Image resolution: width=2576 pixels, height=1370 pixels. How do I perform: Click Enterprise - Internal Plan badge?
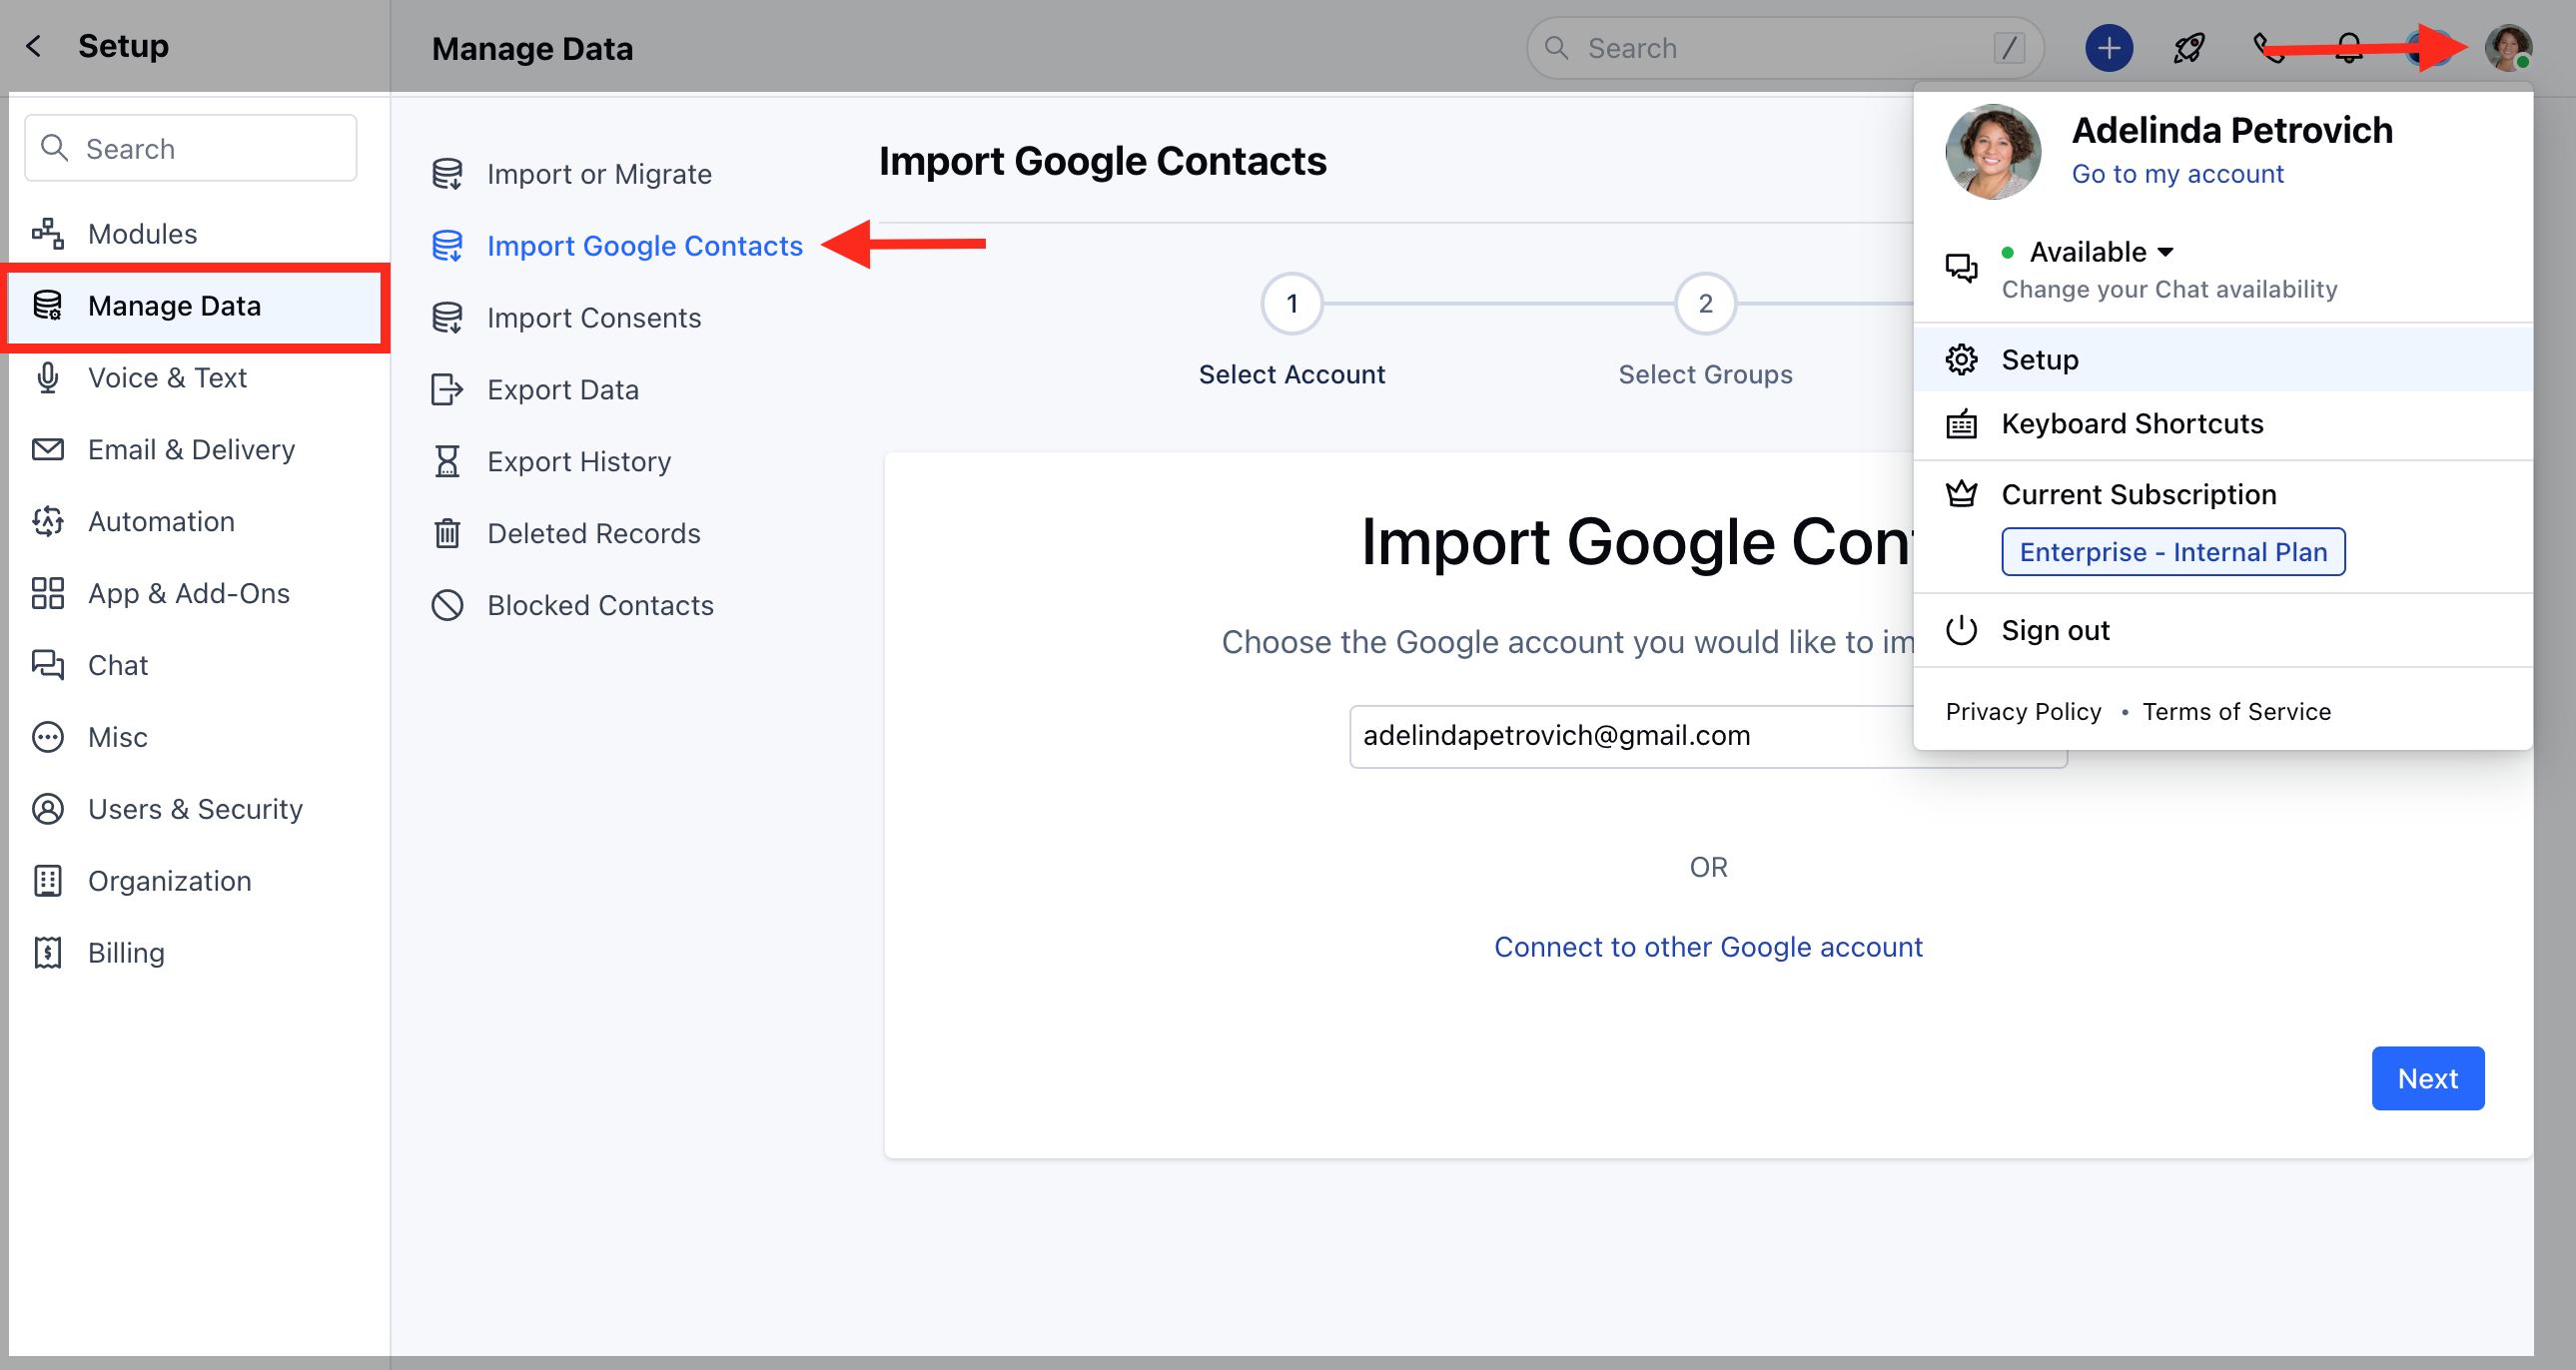tap(2172, 552)
